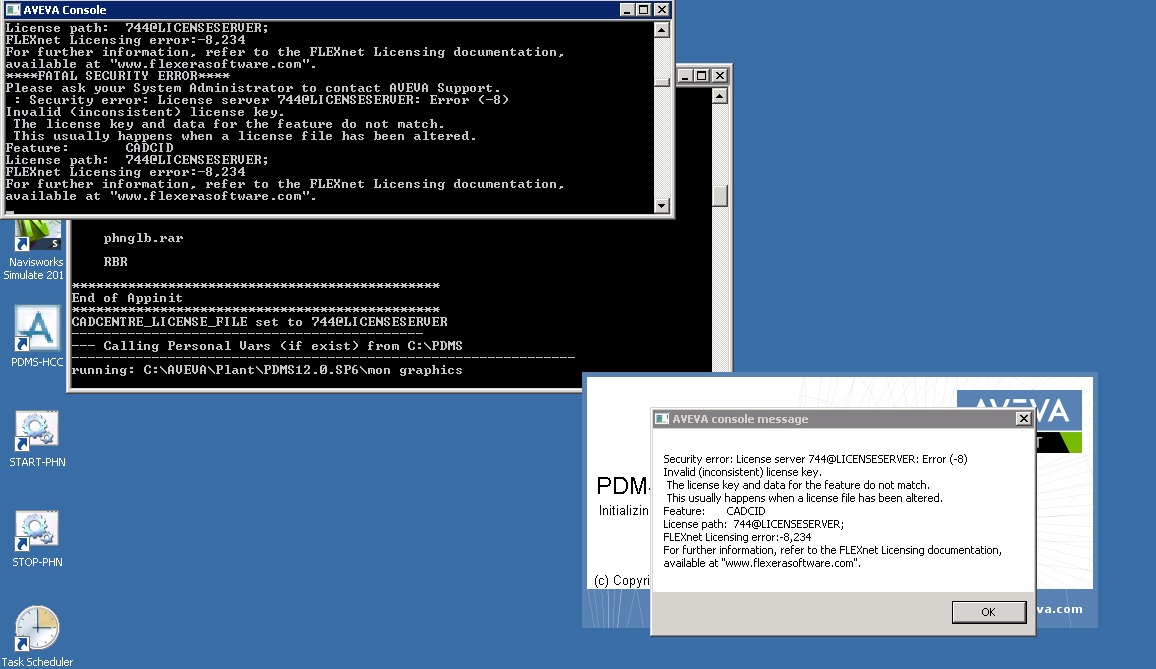This screenshot has height=669, width=1156.
Task: Click the "****FATAL SECURITY ERROR****" console line
Action: tap(118, 76)
